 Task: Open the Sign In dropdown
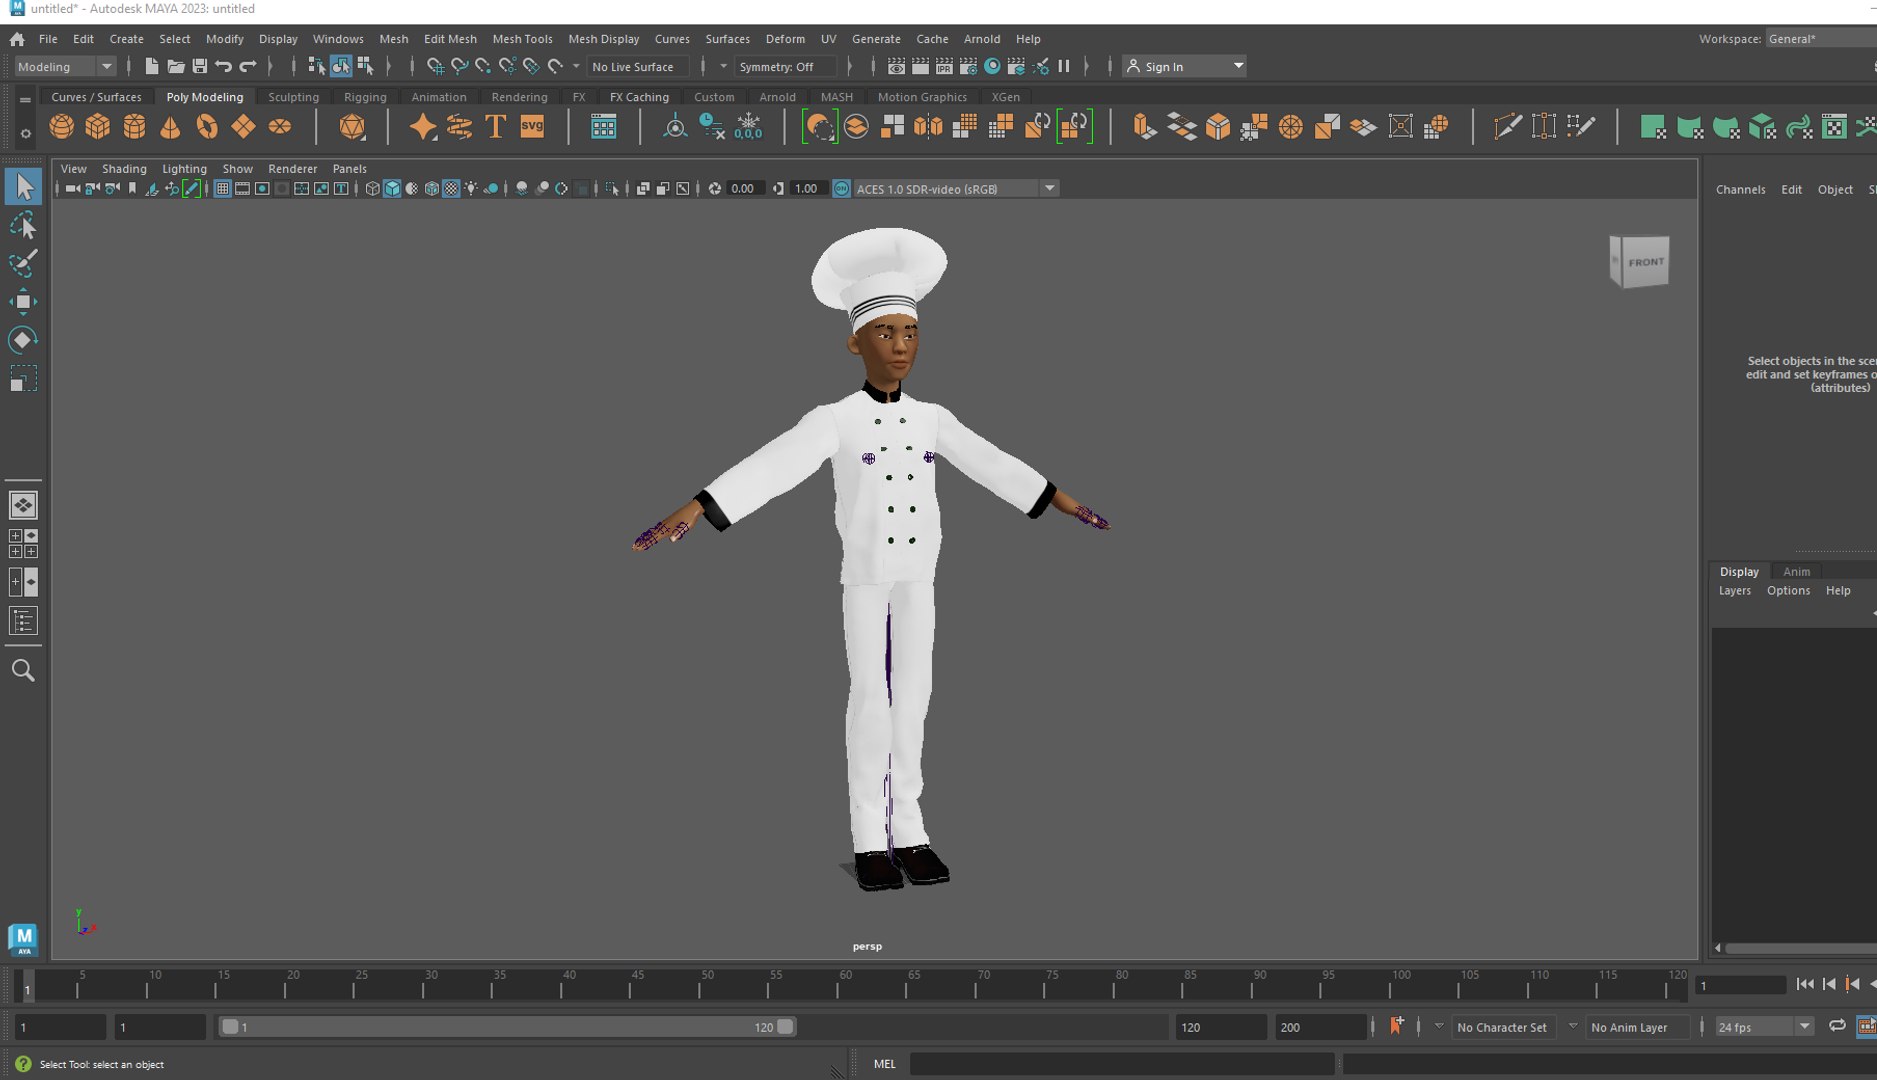[1185, 66]
